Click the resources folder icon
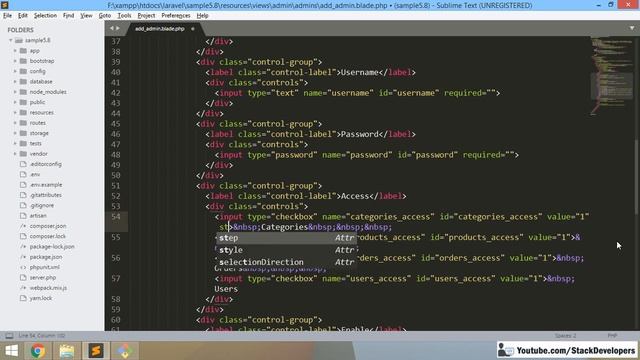Viewport: 640px width, 360px height. (23, 112)
